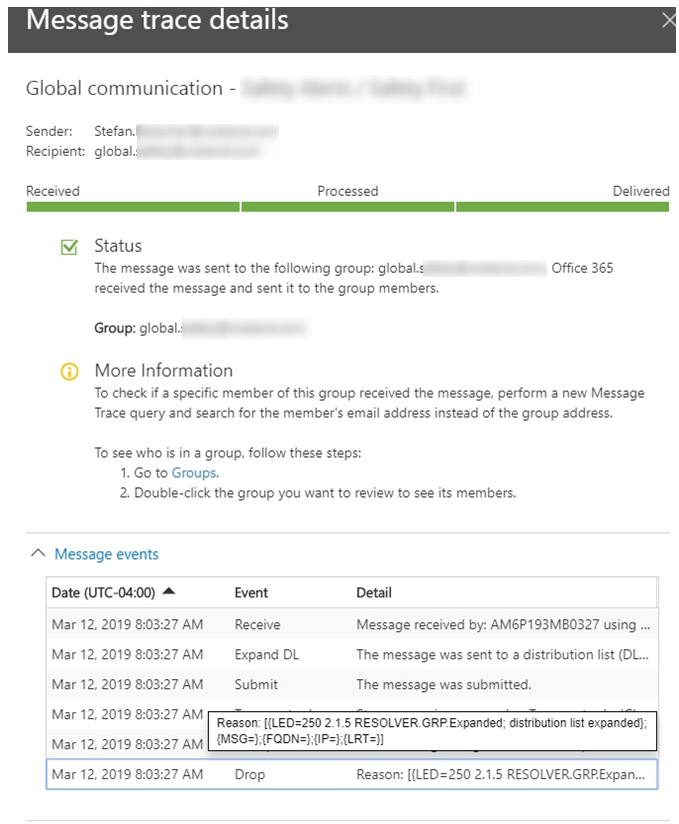
Task: Click the Received progress bar segment
Action: tap(132, 207)
